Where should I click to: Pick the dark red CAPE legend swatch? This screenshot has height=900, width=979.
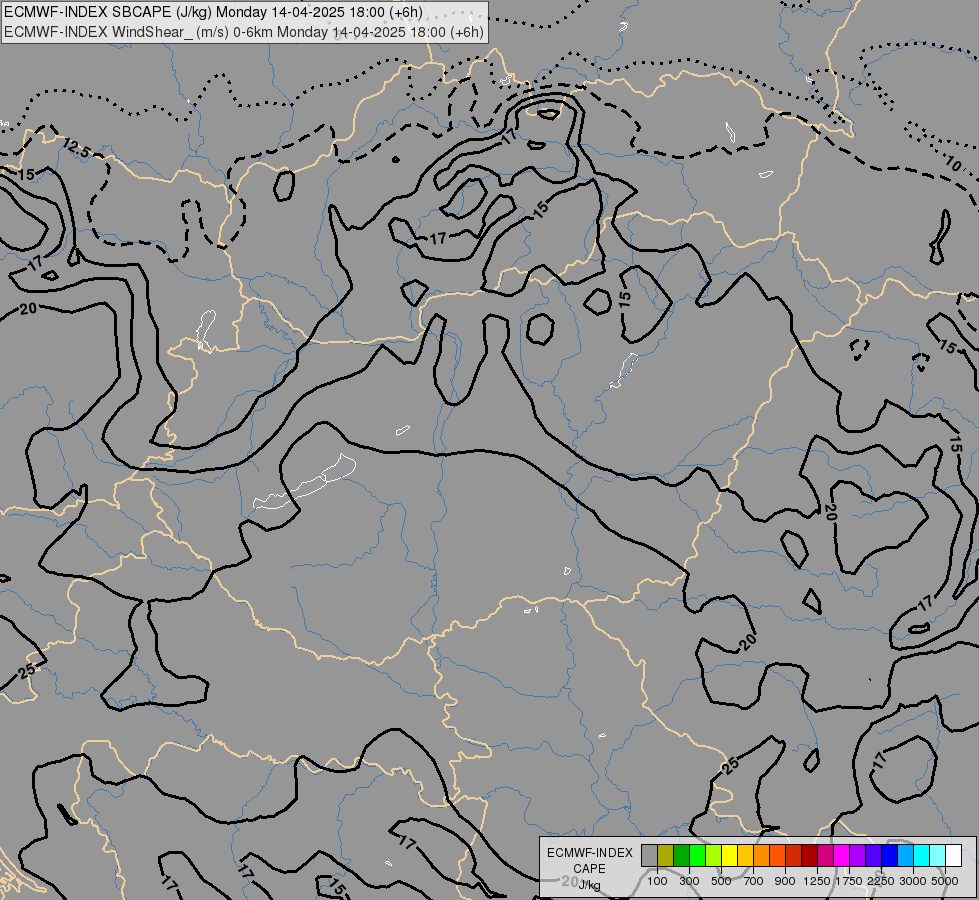(809, 855)
